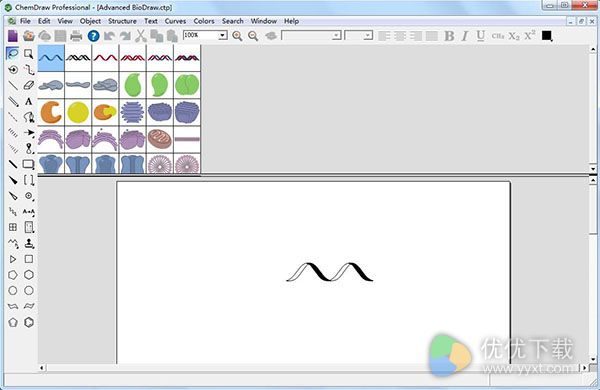Select the Cyclopropane ring tool
This screenshot has height=390, width=600.
(13, 259)
